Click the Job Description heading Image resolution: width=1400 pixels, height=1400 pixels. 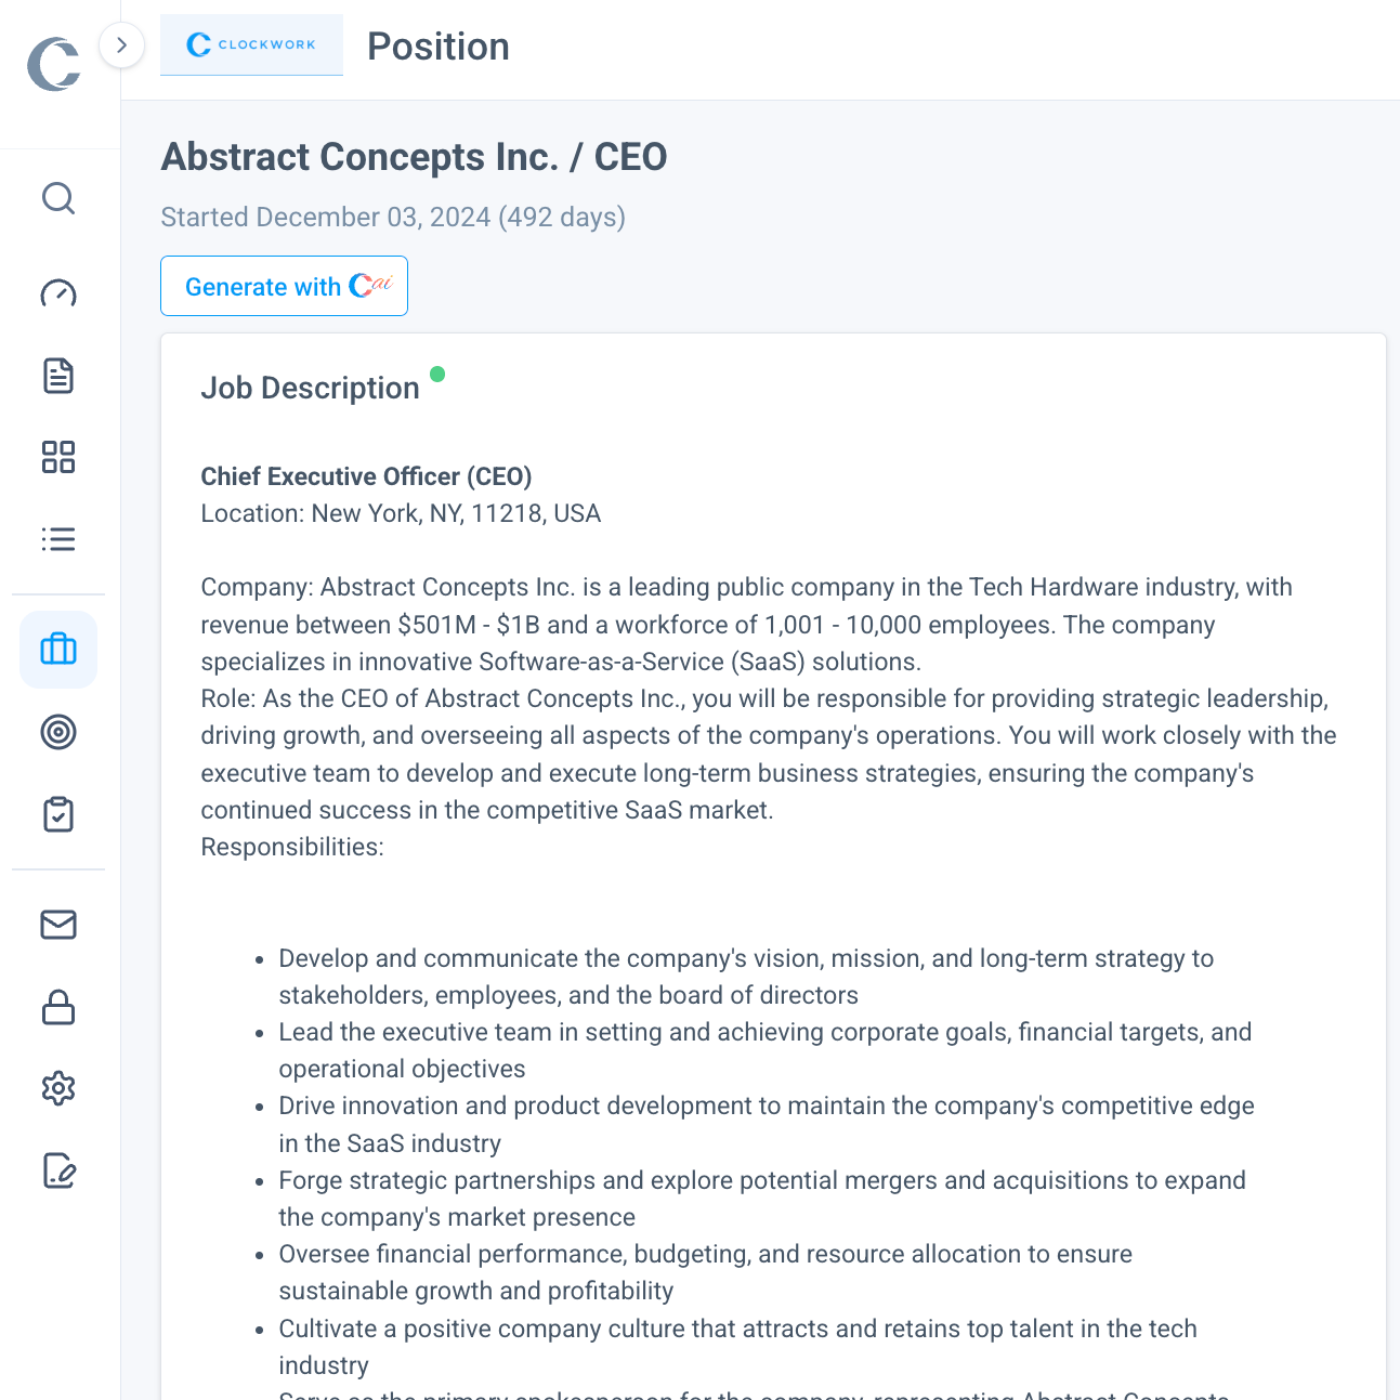[310, 388]
